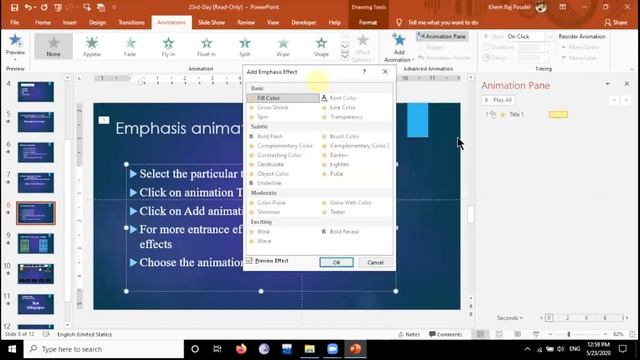Click the Windows Start button

click(12, 349)
